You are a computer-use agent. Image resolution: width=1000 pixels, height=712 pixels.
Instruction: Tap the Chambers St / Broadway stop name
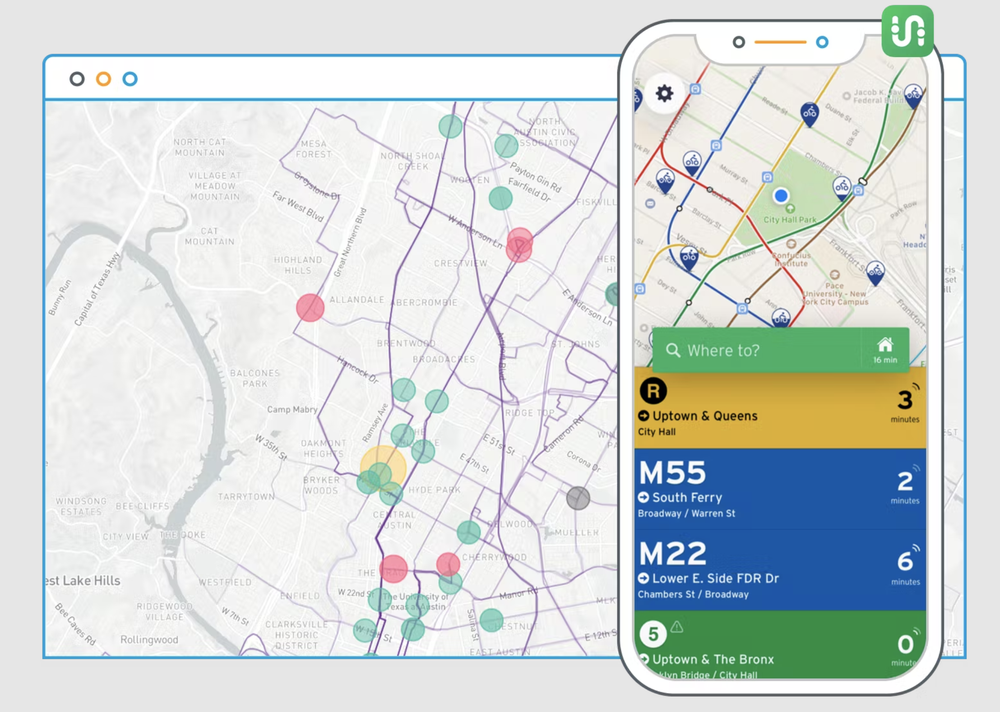[x=693, y=595]
